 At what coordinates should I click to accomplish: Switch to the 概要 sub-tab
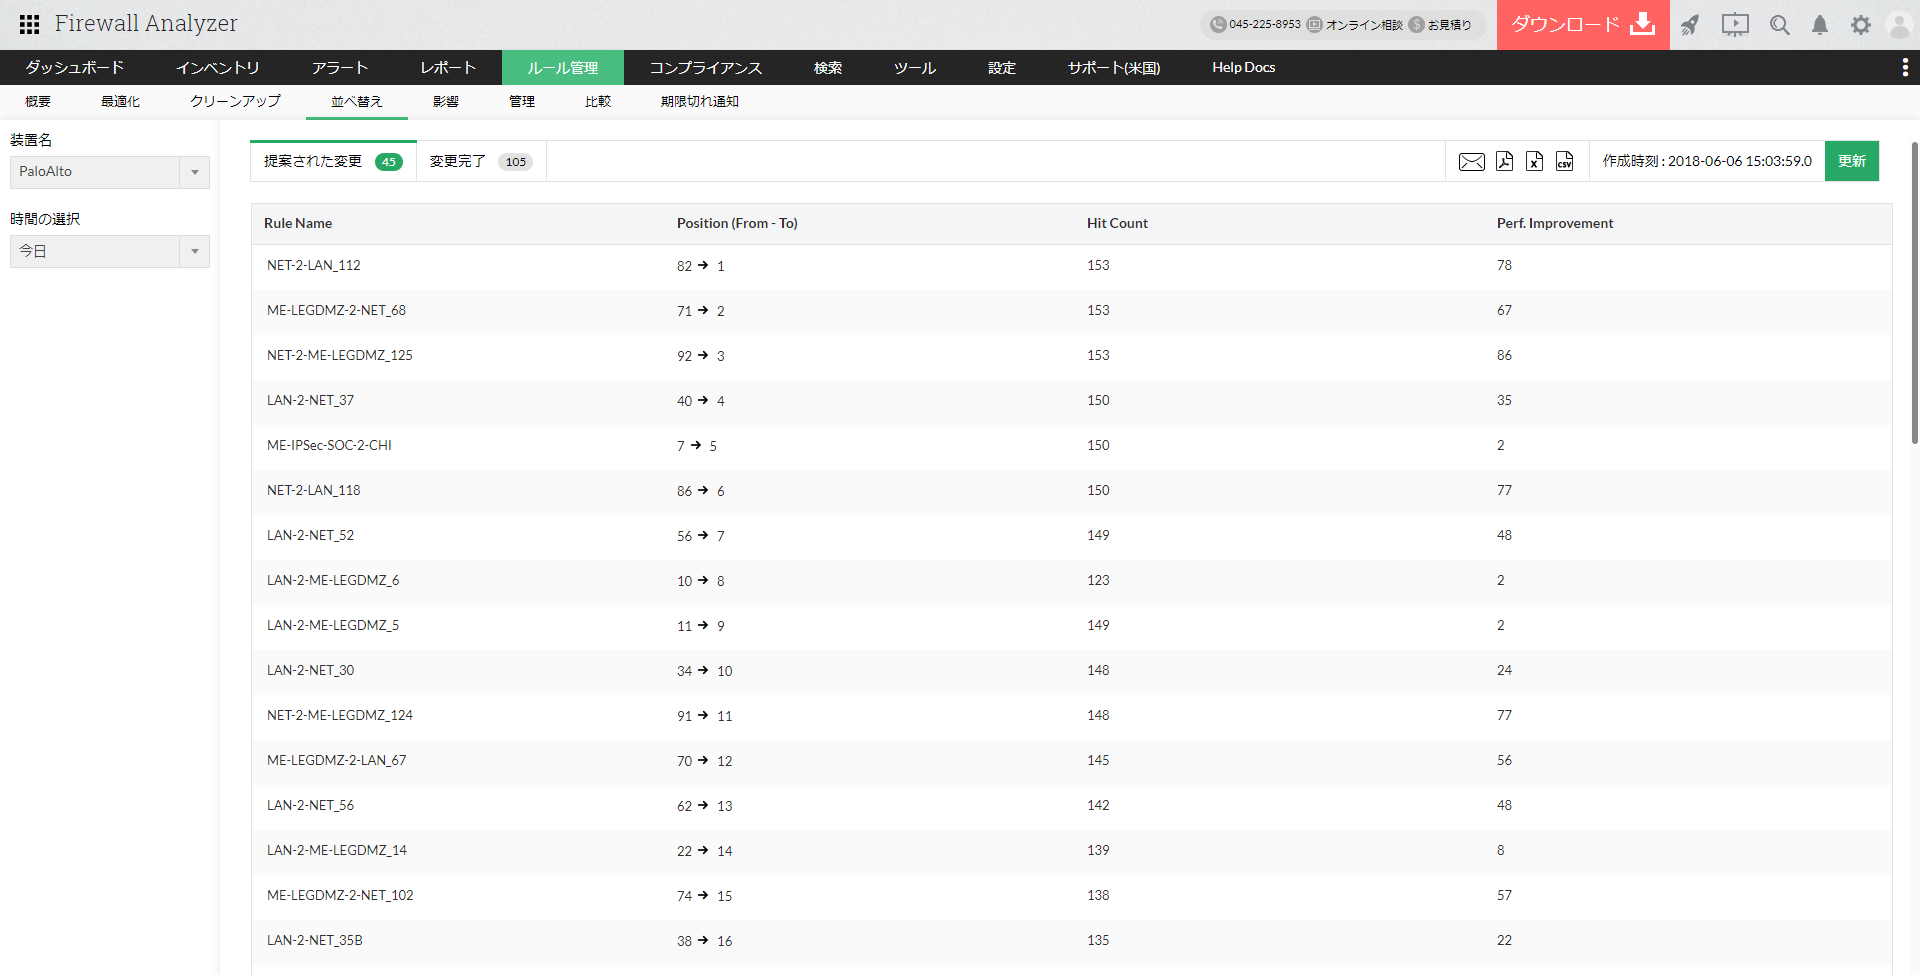coord(38,101)
